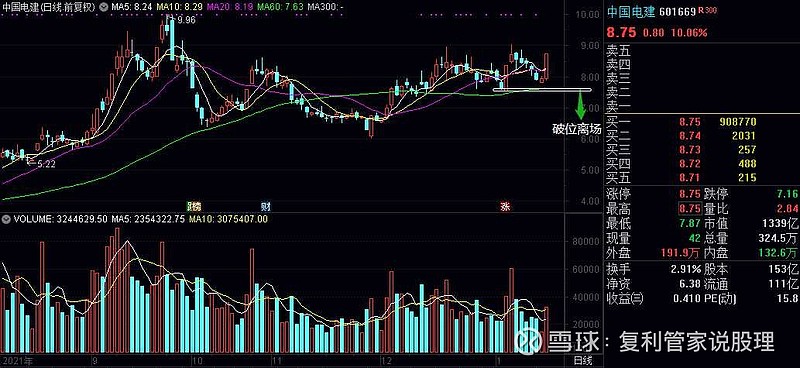This screenshot has height=368, width=800.
Task: Select the 日线 period label at chart corner
Action: pyautogui.click(x=583, y=361)
